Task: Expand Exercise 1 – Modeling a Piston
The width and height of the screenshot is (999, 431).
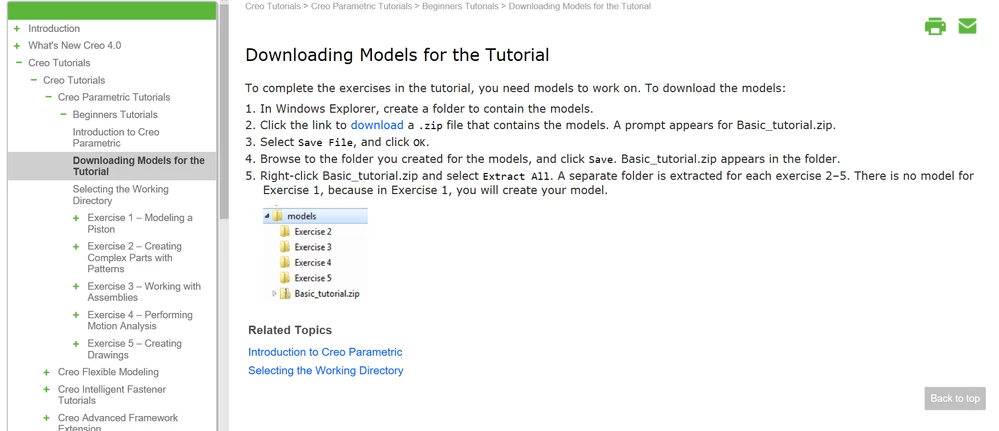Action: click(76, 218)
